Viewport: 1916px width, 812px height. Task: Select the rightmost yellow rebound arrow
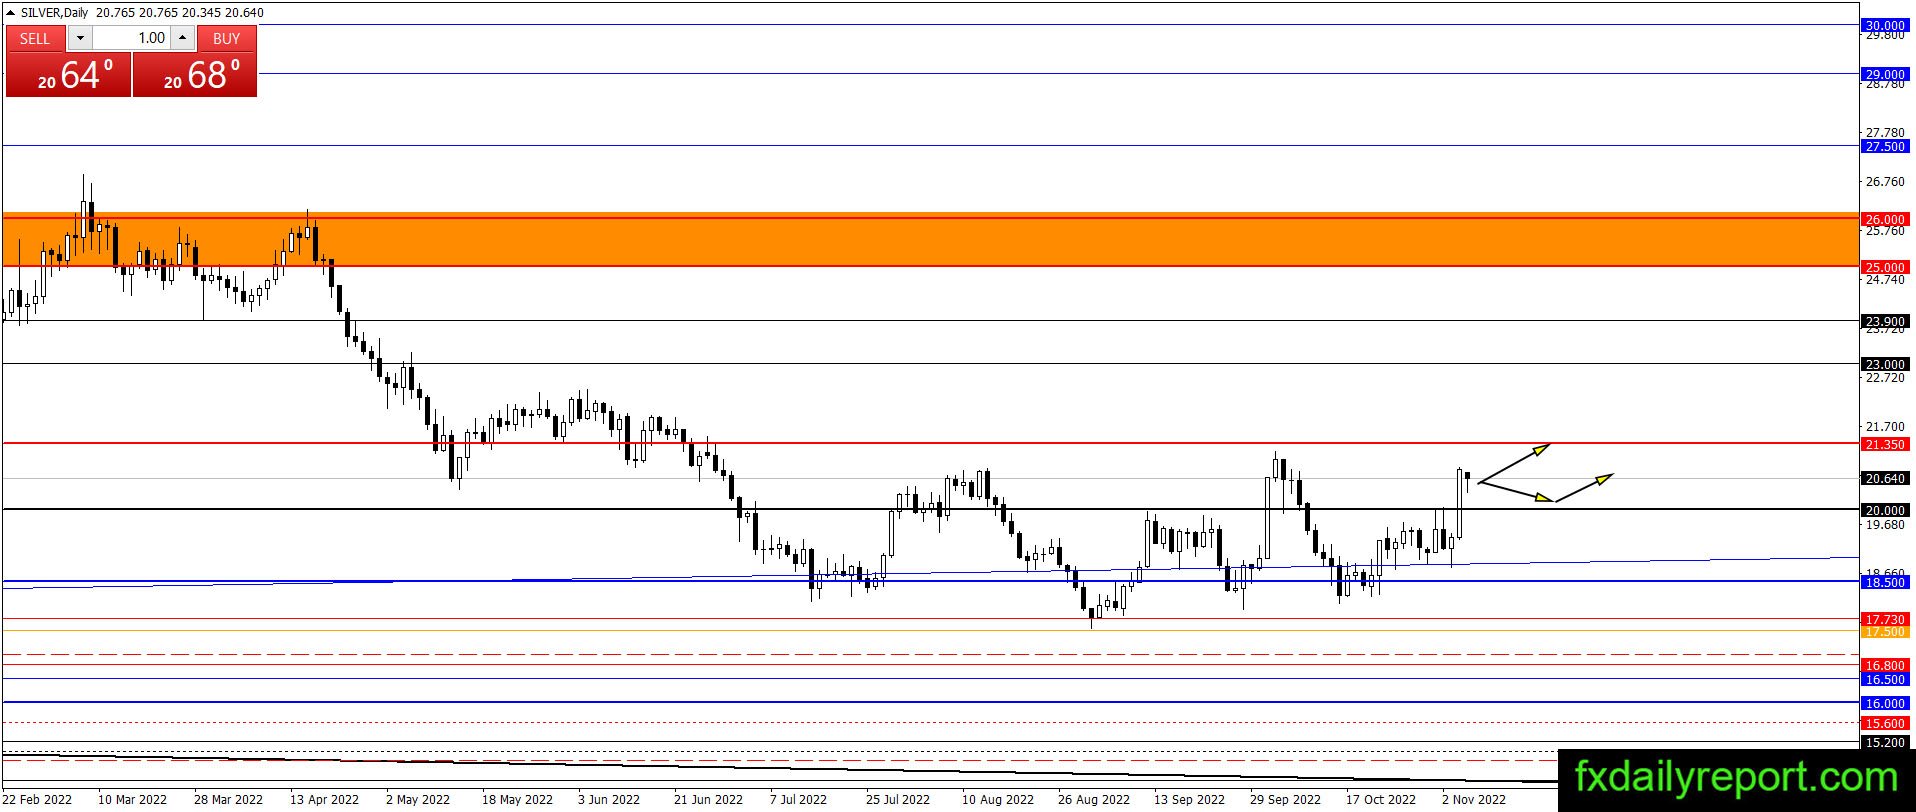point(1584,487)
